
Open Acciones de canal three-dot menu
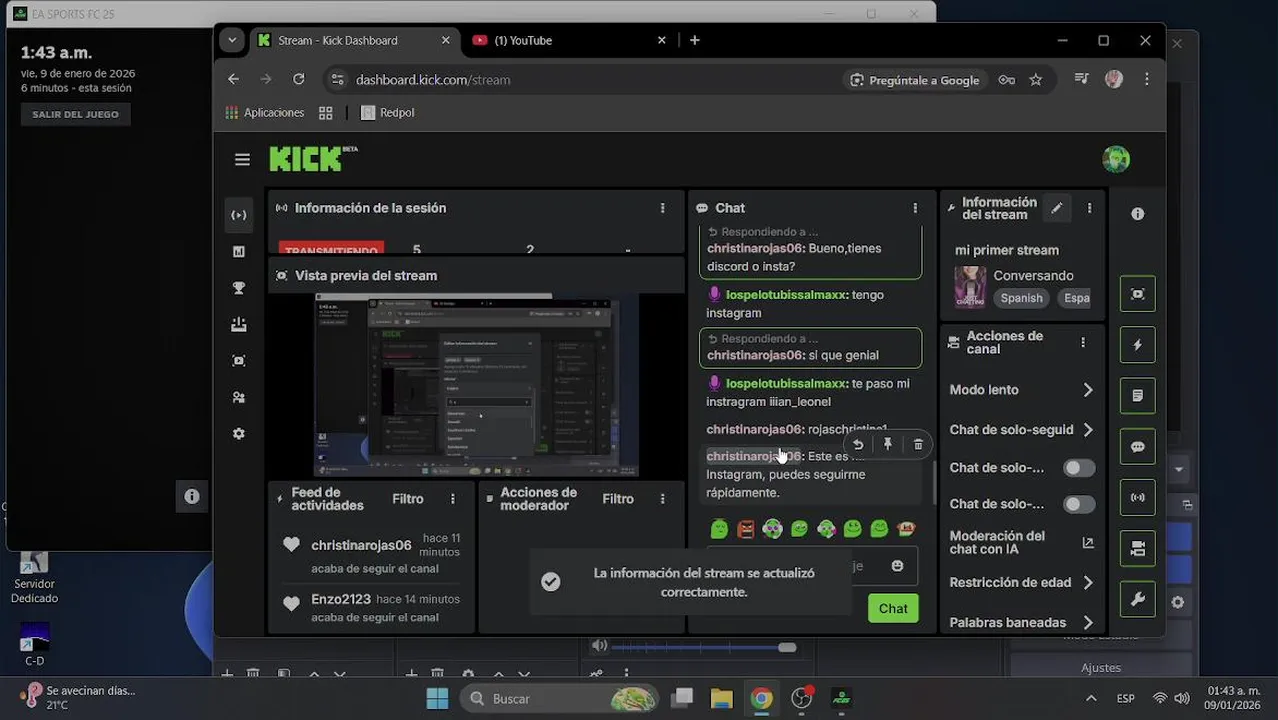[x=1083, y=342]
